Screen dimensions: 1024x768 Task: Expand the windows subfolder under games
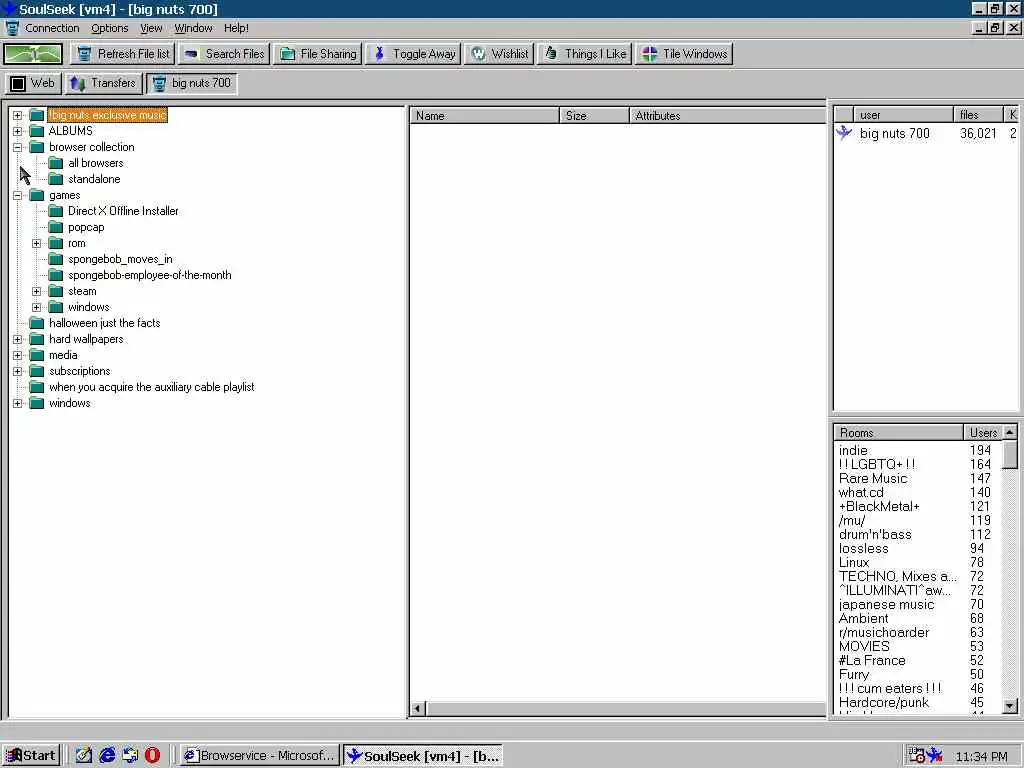point(37,307)
